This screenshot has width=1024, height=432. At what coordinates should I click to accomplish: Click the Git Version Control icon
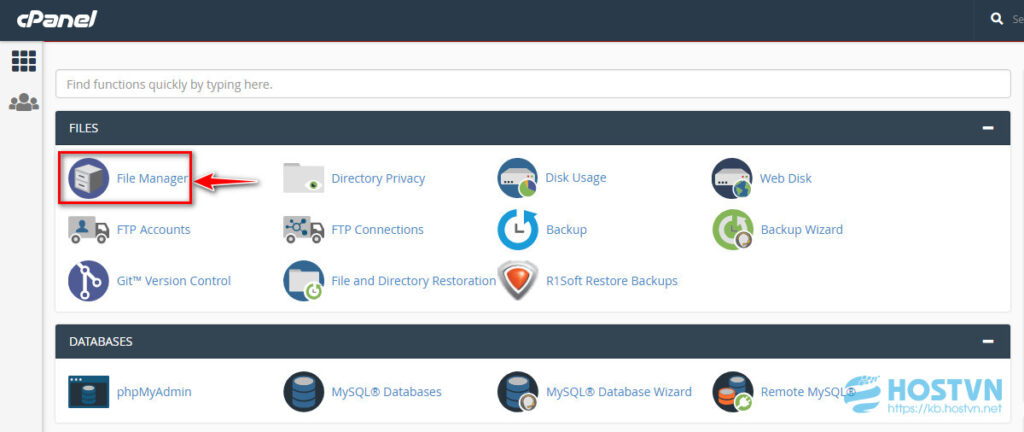coord(88,281)
